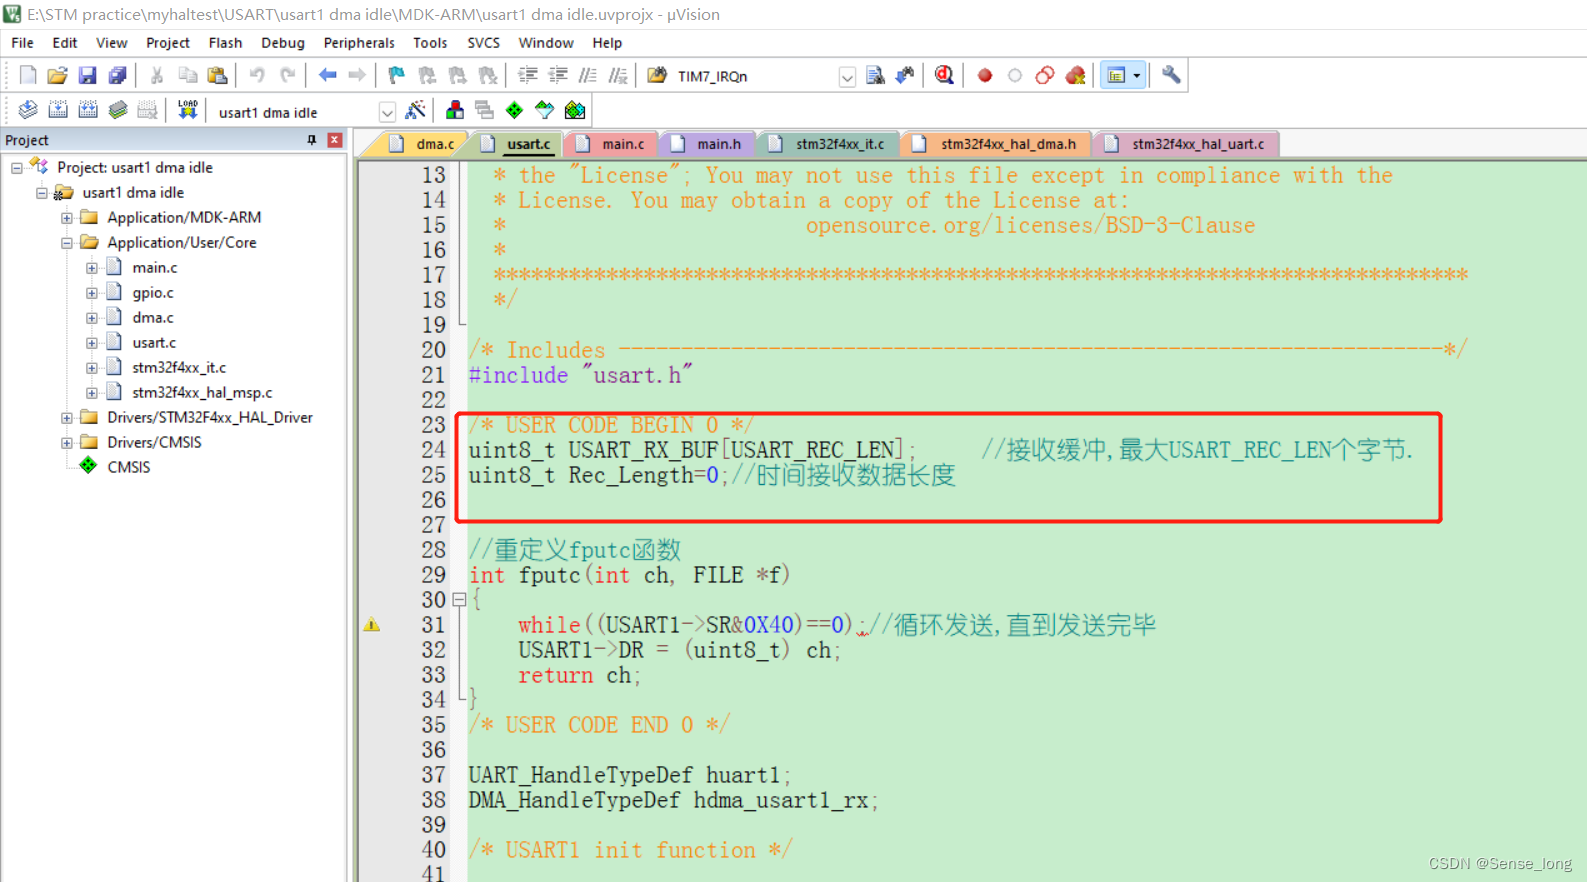
Task: Create a new file with the New icon
Action: 28,75
